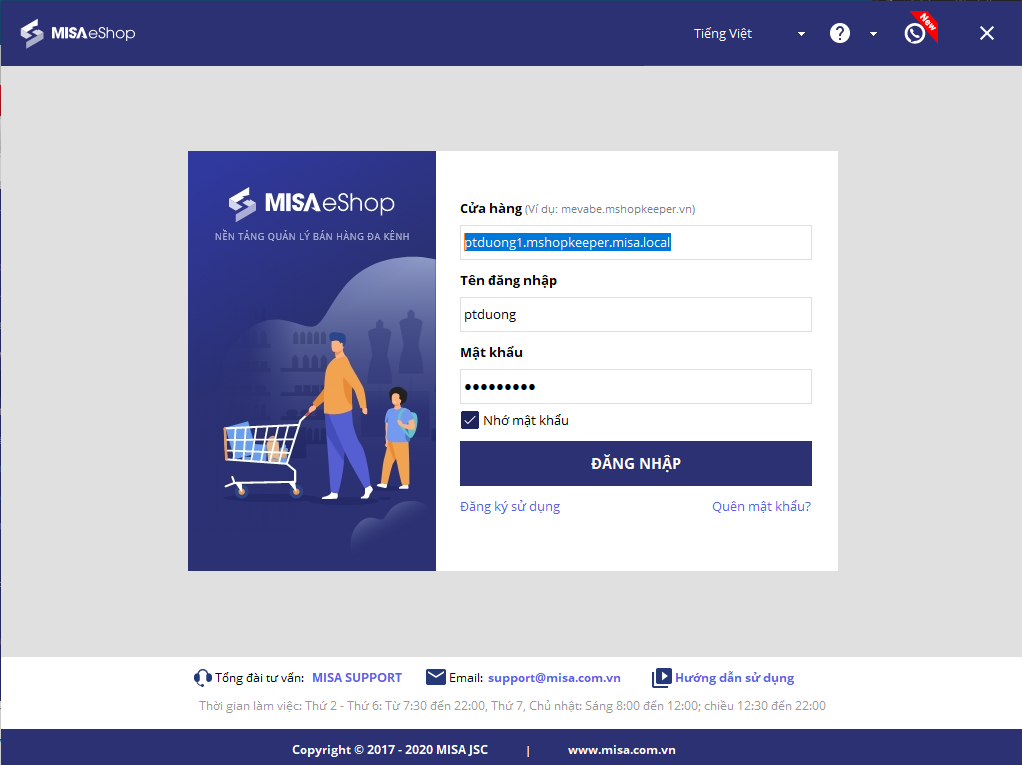Open www.misa.com.vn website link
This screenshot has width=1022, height=765.
coord(622,750)
